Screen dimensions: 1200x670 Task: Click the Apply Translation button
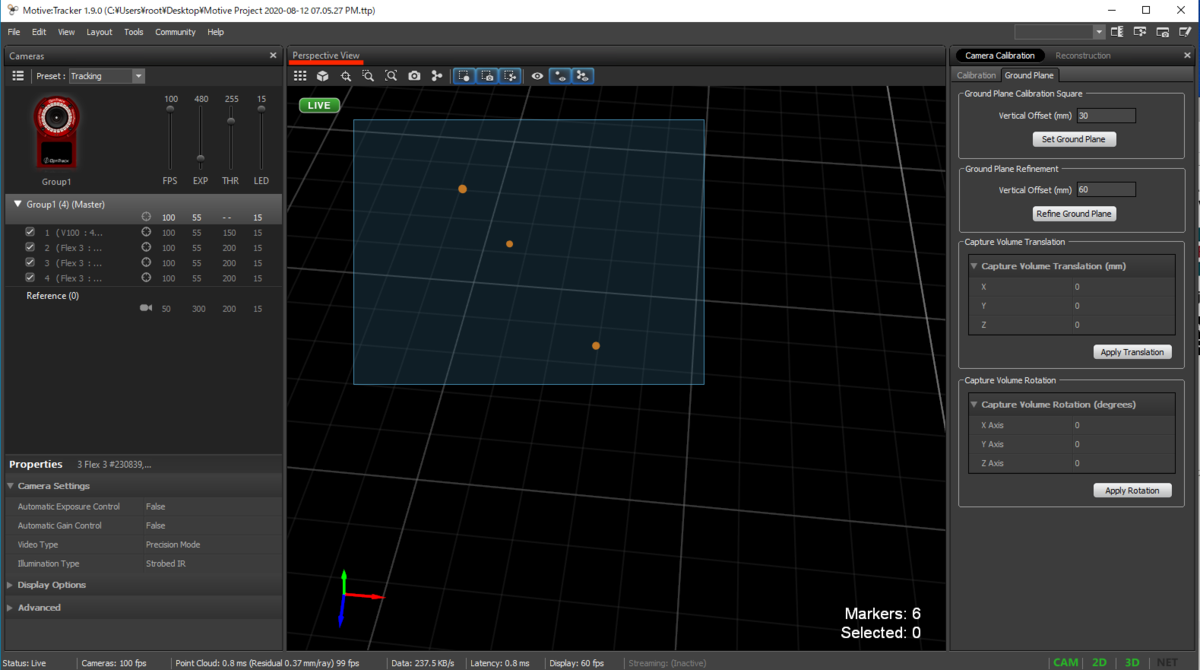[1132, 352]
